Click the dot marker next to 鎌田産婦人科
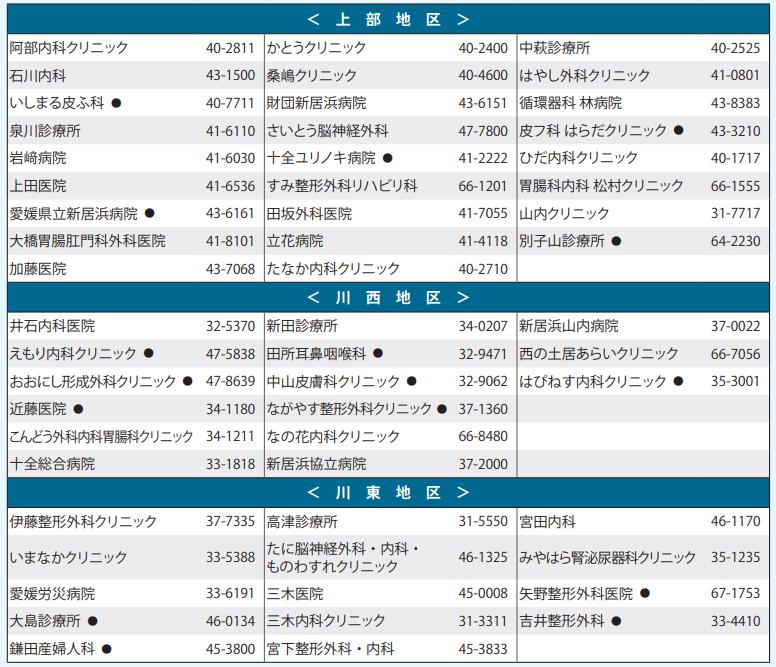Screen dimensions: 776x667 107,649
